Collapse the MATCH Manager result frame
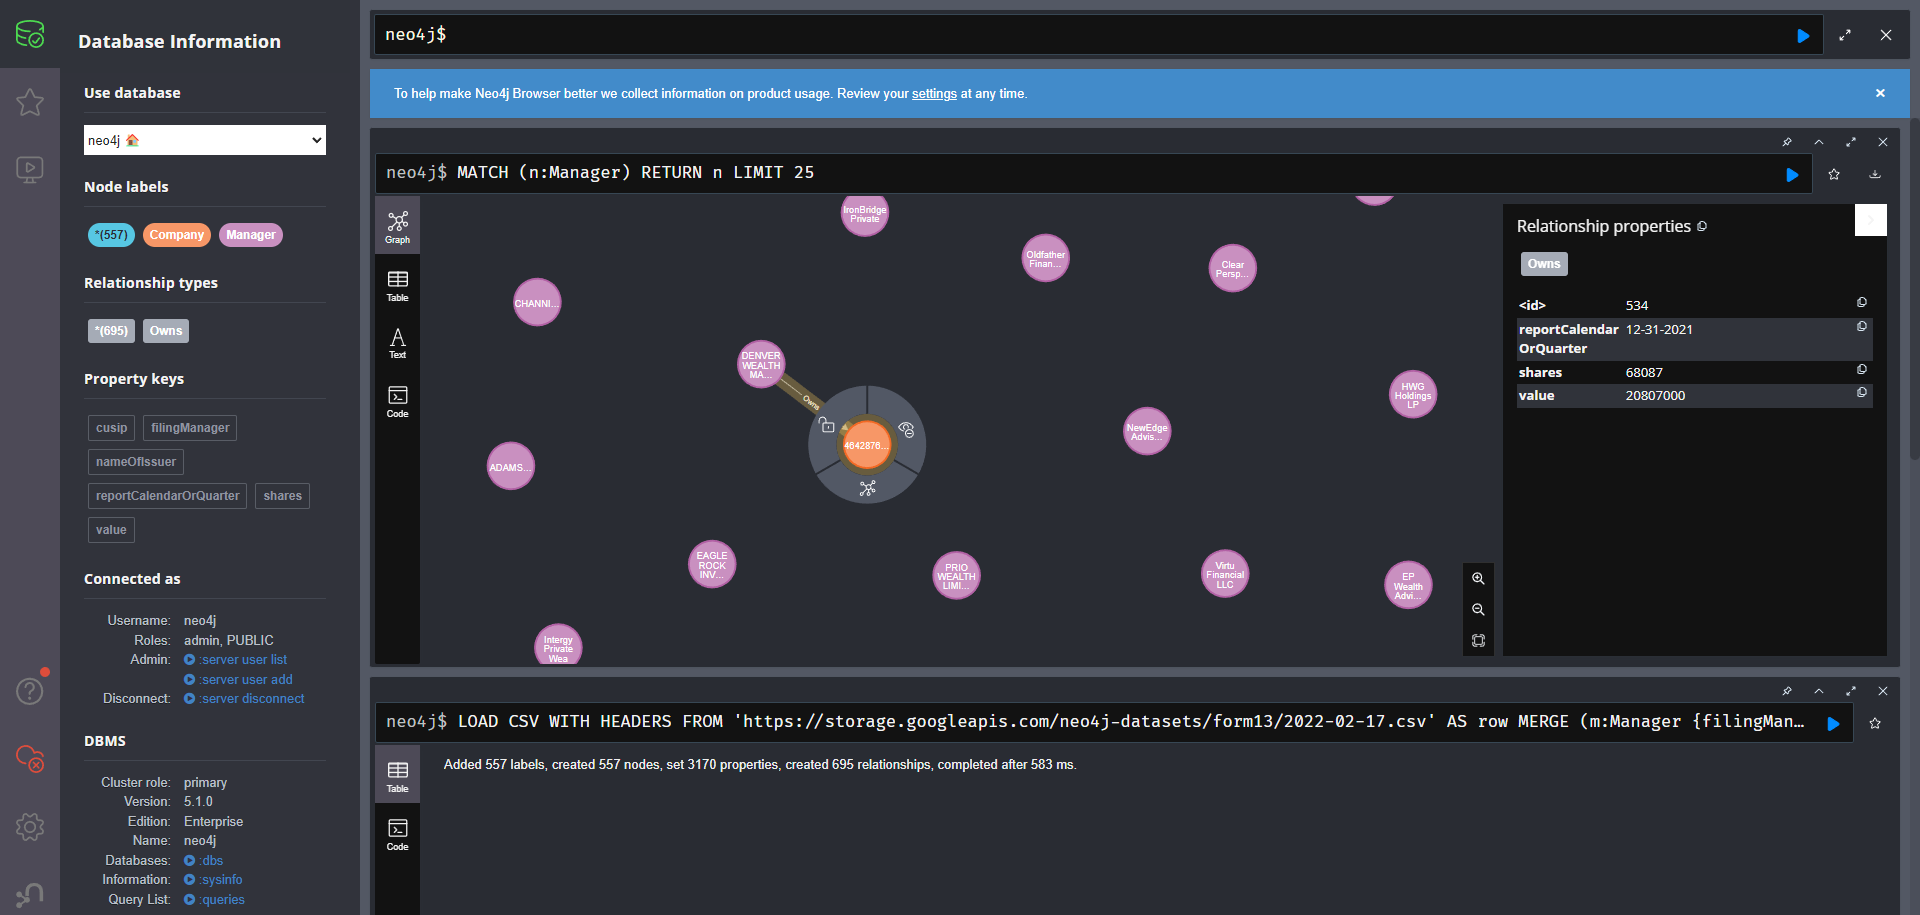This screenshot has width=1920, height=915. click(1819, 142)
